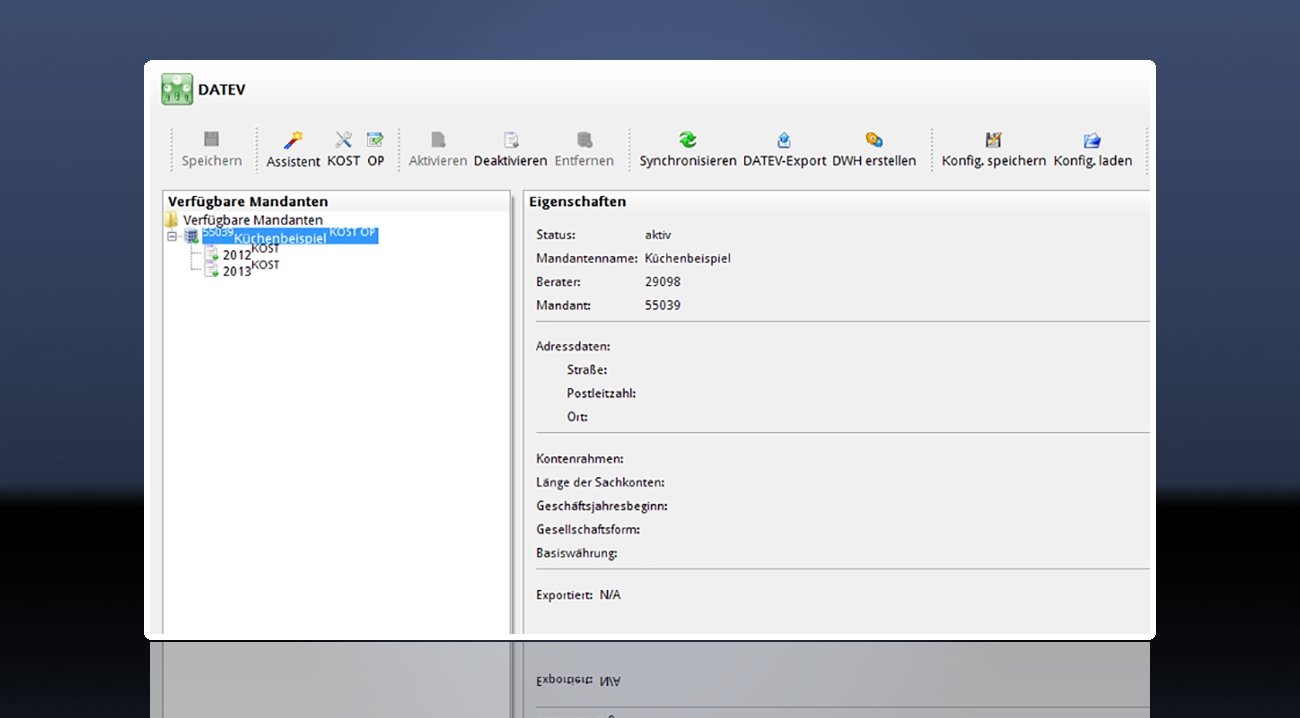This screenshot has height=718, width=1300.
Task: Load configuration via Konfig. laden
Action: [x=1092, y=141]
